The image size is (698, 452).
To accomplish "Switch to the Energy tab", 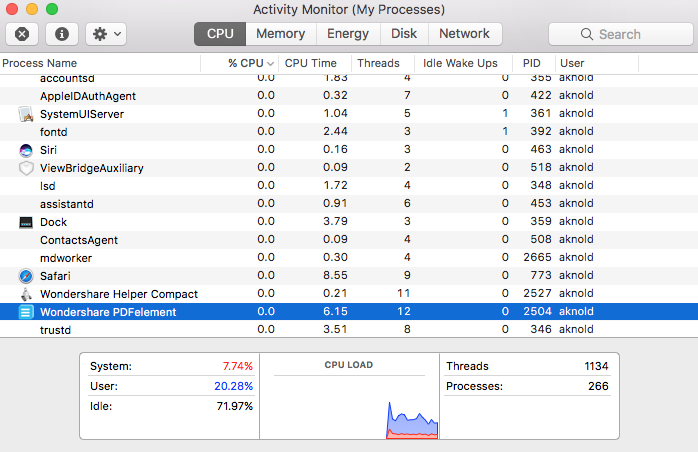I will [x=348, y=34].
